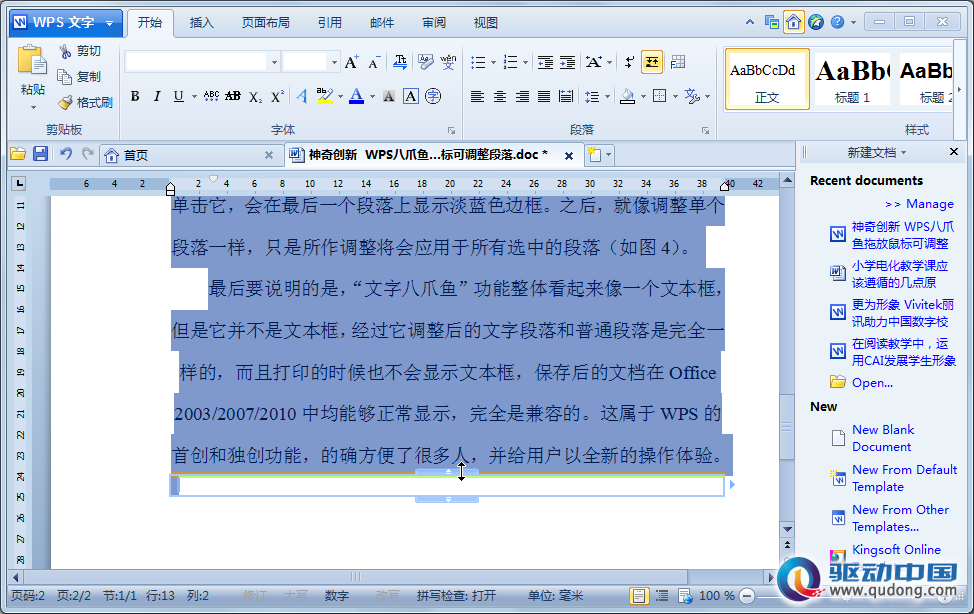Click the paragraph shading bucket icon
Image resolution: width=974 pixels, height=614 pixels.
[627, 96]
